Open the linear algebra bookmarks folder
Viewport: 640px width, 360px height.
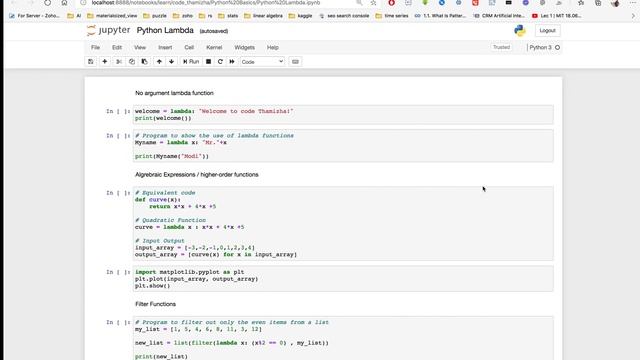tap(263, 16)
